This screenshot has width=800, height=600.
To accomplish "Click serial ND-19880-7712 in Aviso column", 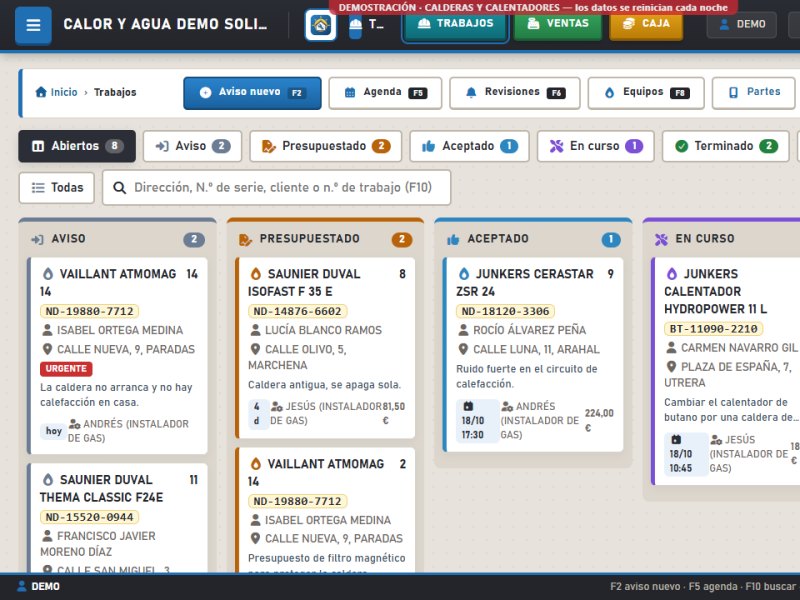I will (89, 311).
